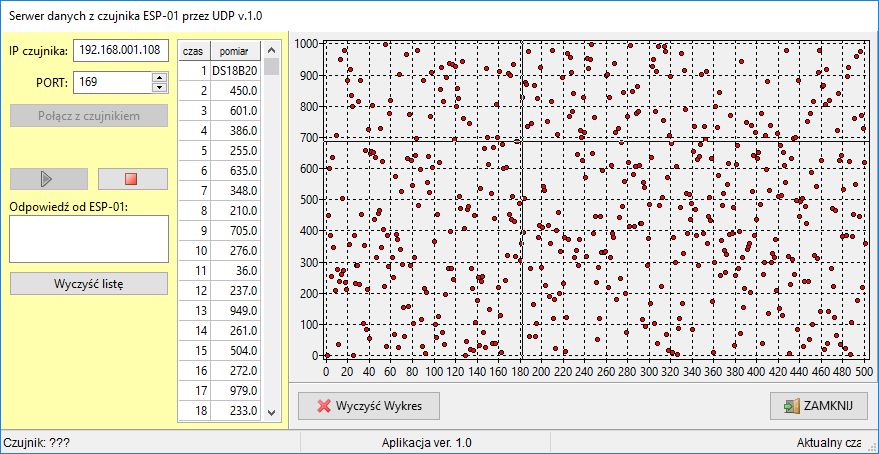Select the 255.0 measurement cell

tap(235, 151)
